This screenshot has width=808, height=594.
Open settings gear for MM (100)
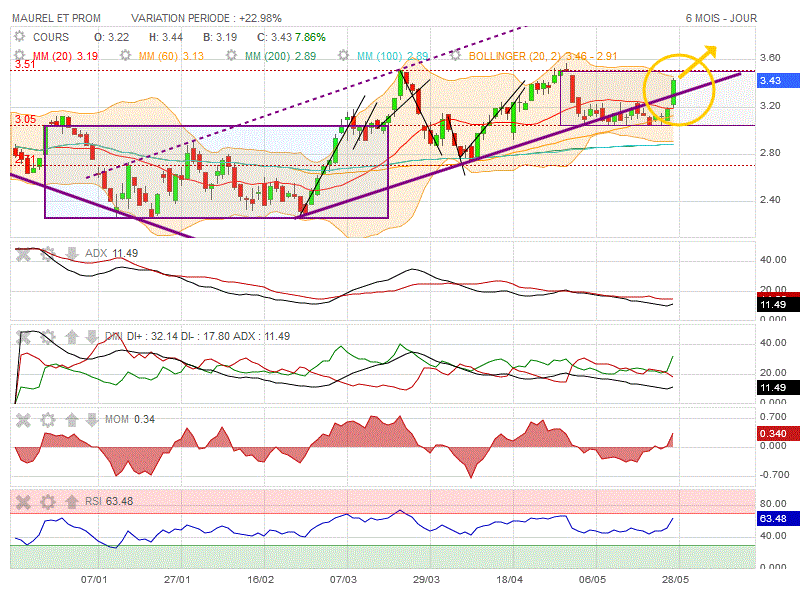click(343, 55)
